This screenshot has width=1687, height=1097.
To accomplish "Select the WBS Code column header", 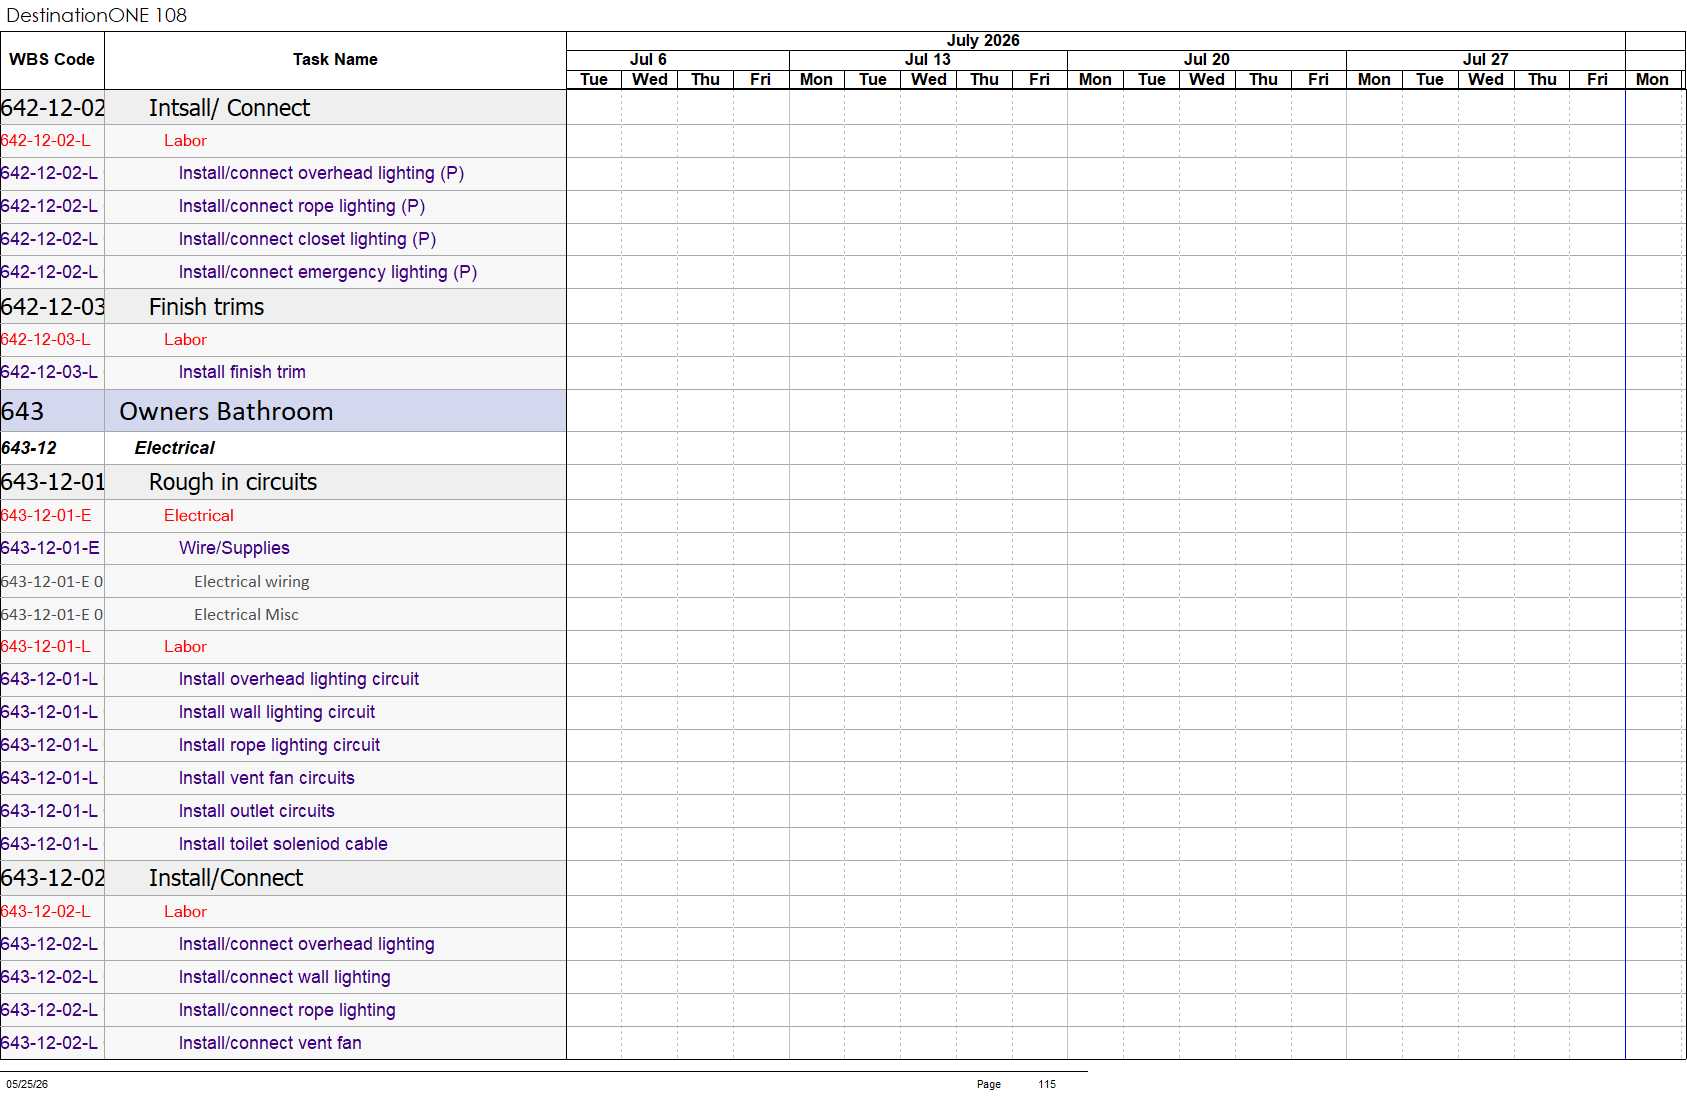I will [x=52, y=60].
